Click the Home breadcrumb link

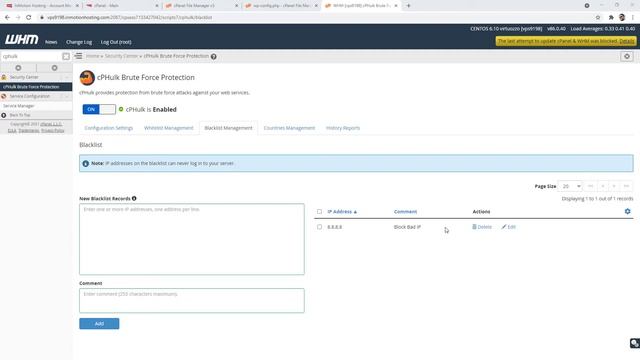92,56
